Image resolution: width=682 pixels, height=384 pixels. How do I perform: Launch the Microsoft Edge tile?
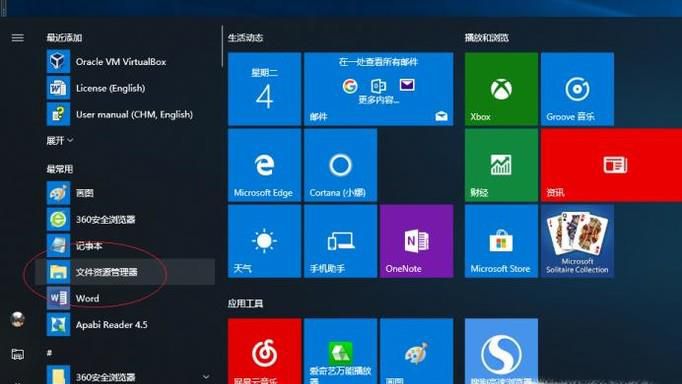(x=264, y=165)
